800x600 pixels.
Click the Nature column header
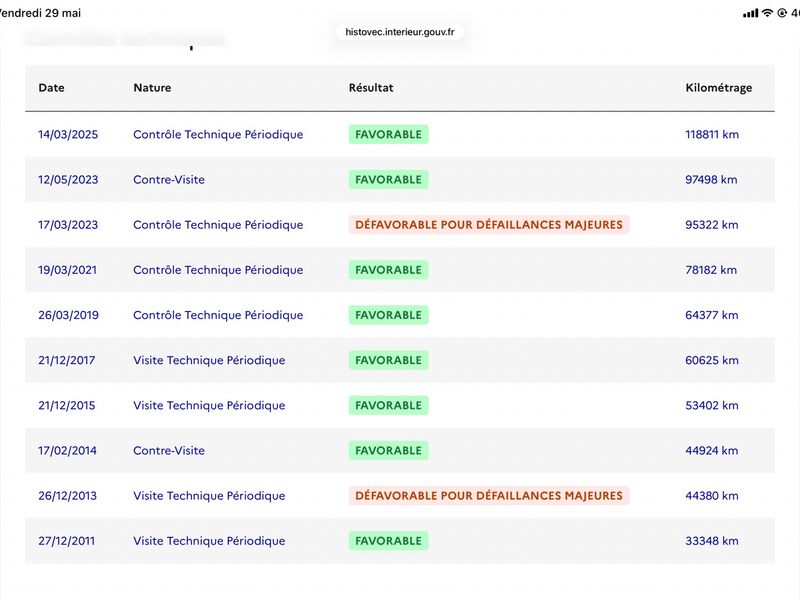point(152,88)
